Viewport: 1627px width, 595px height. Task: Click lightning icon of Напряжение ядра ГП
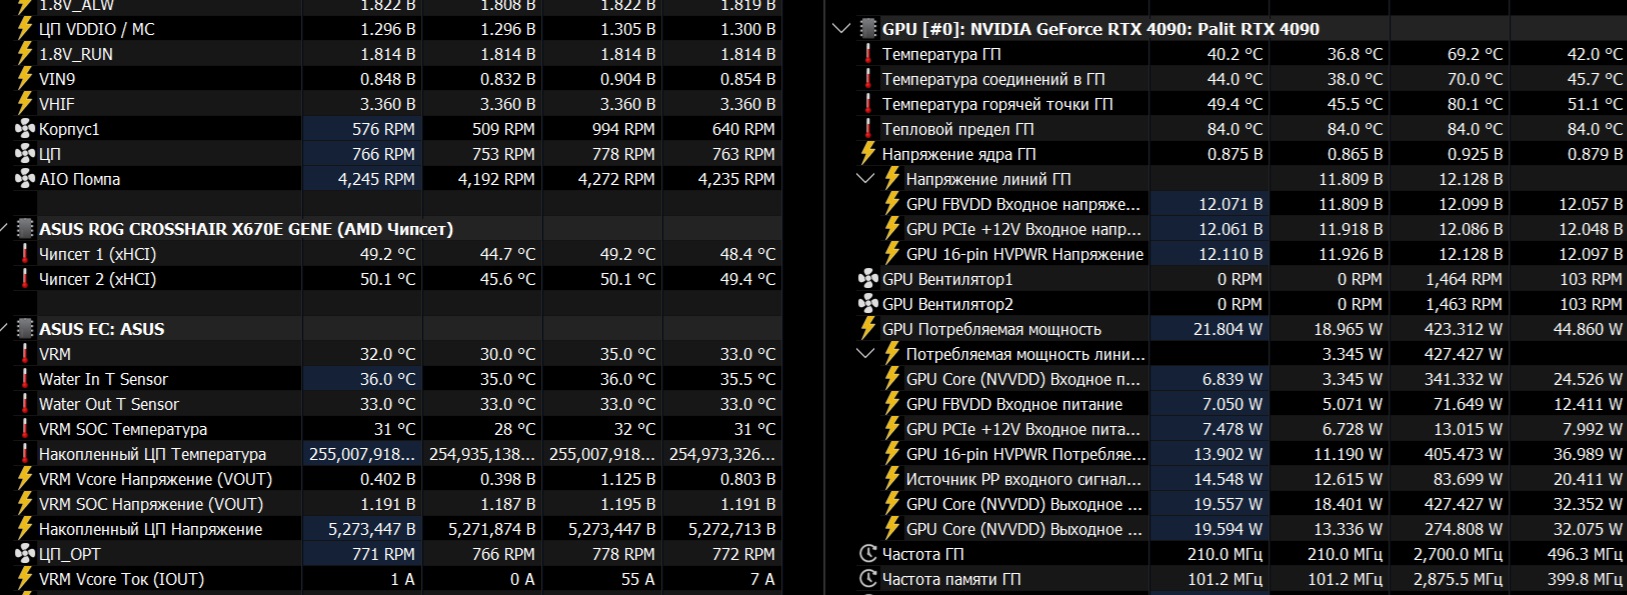[868, 154]
